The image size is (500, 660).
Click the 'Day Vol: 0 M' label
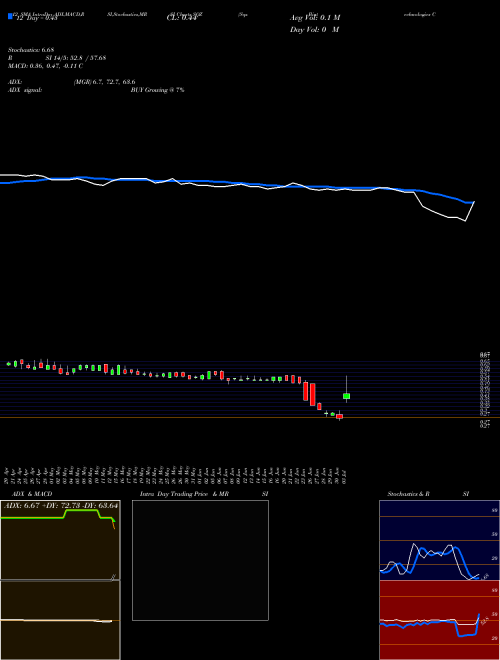pyautogui.click(x=314, y=30)
